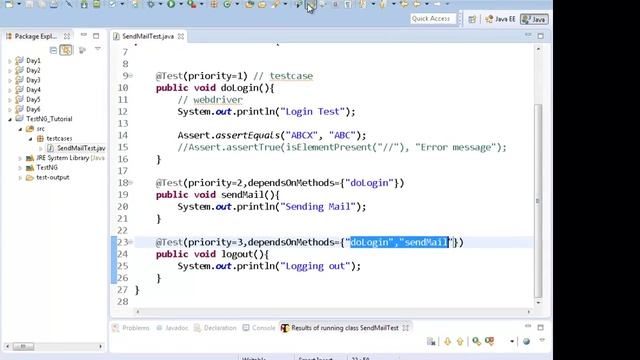
Task: Click the editor horizontal scroll-right arrow
Action: pos(529,312)
